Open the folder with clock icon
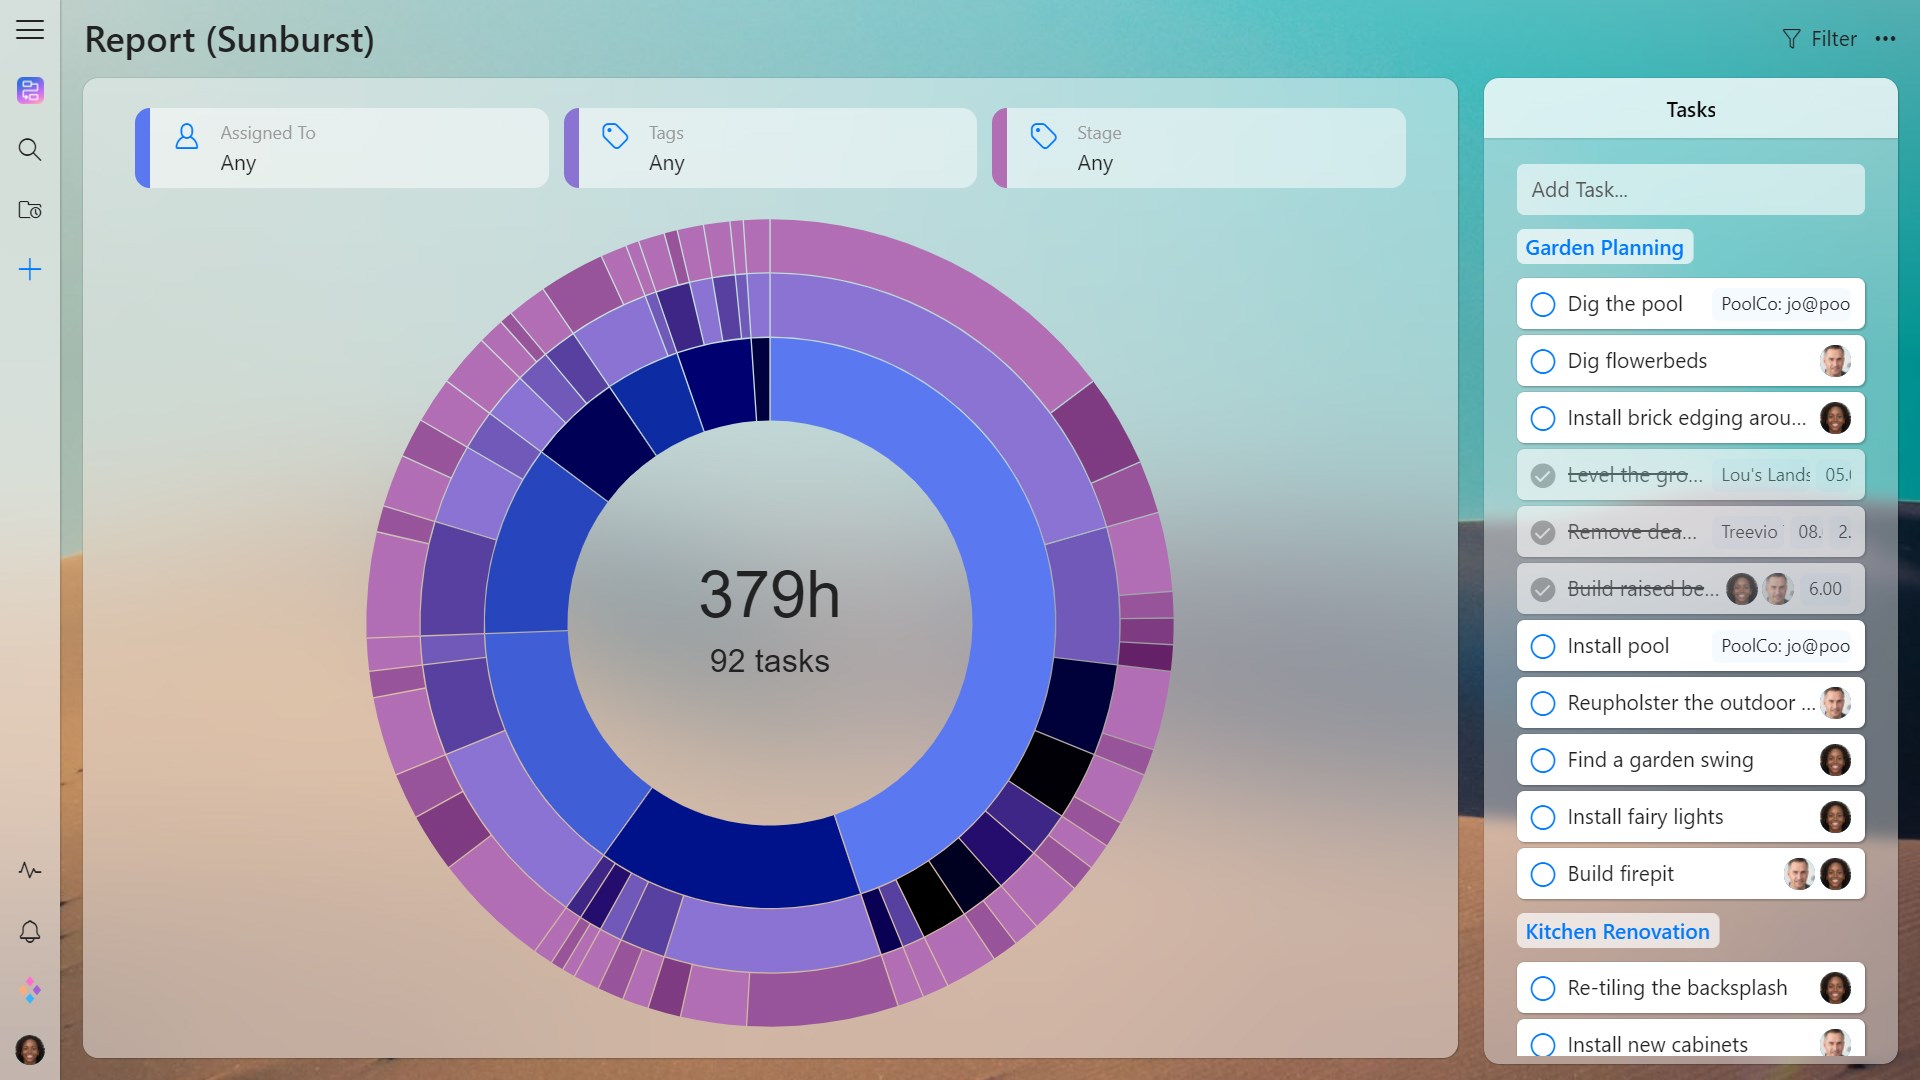 pos(30,210)
